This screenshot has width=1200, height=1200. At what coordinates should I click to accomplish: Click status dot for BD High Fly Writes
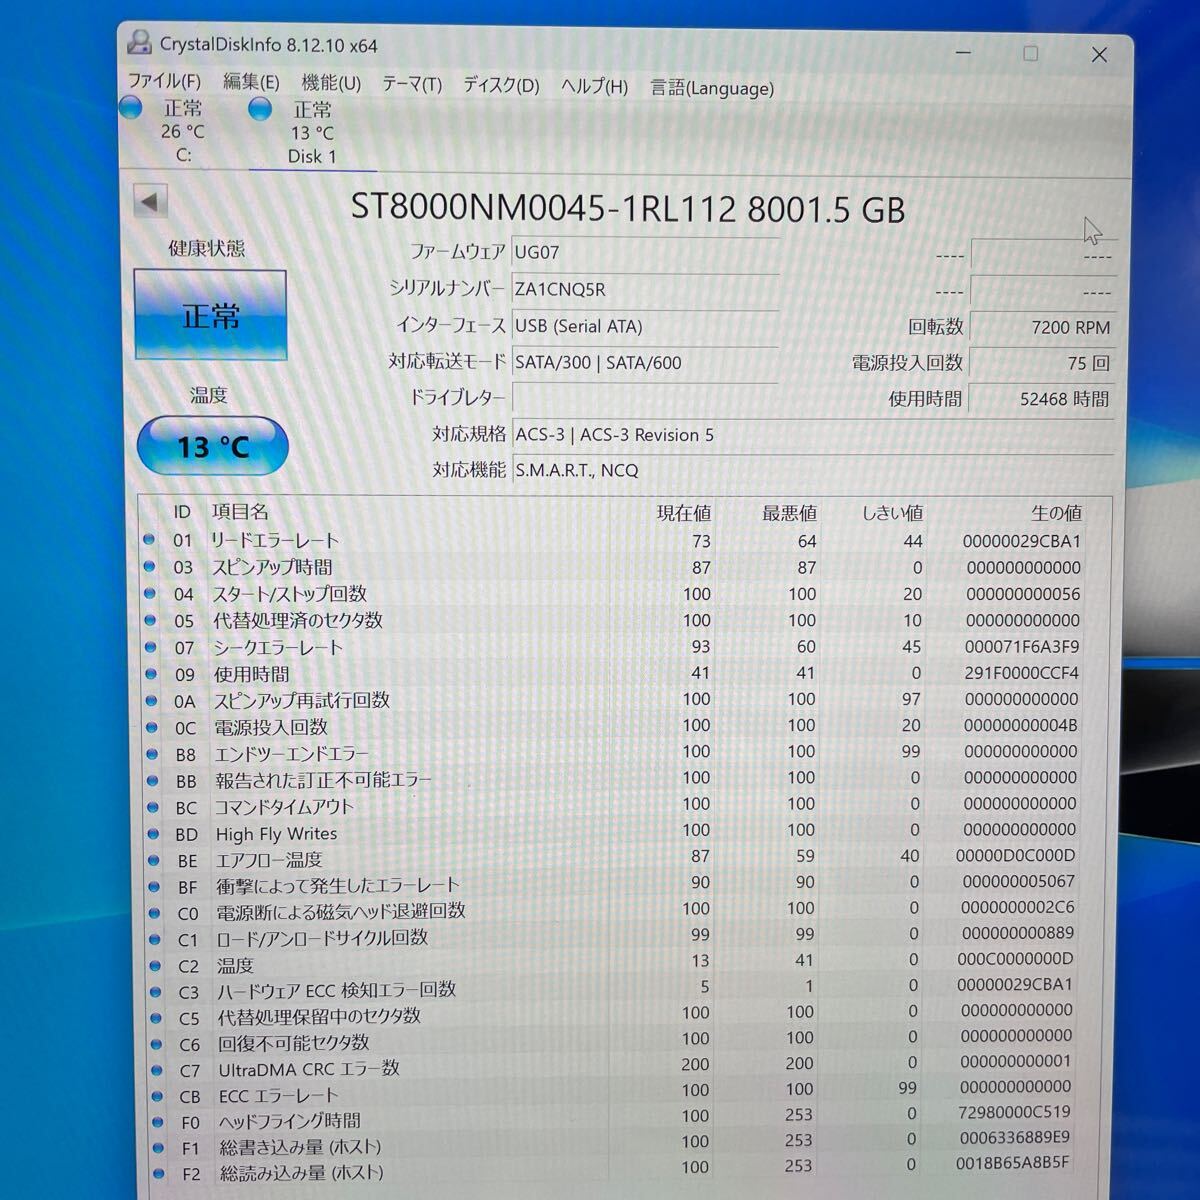154,833
